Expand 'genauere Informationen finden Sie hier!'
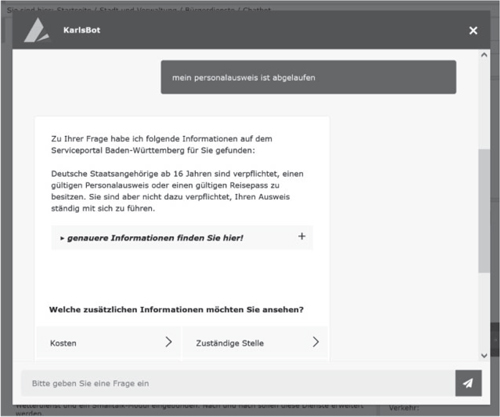 point(182,238)
